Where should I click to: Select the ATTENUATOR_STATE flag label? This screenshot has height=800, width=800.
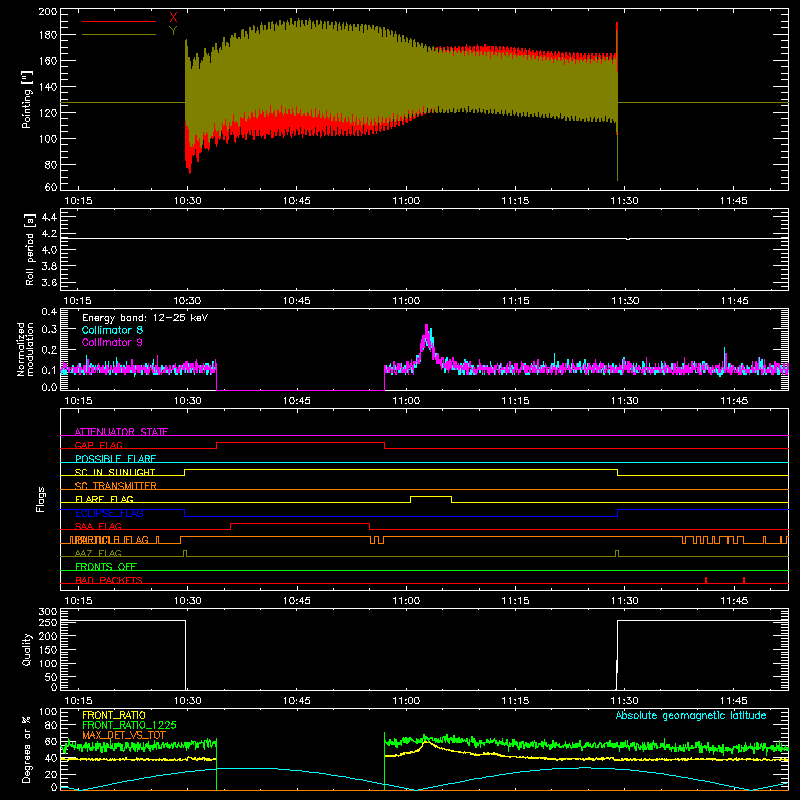(121, 432)
